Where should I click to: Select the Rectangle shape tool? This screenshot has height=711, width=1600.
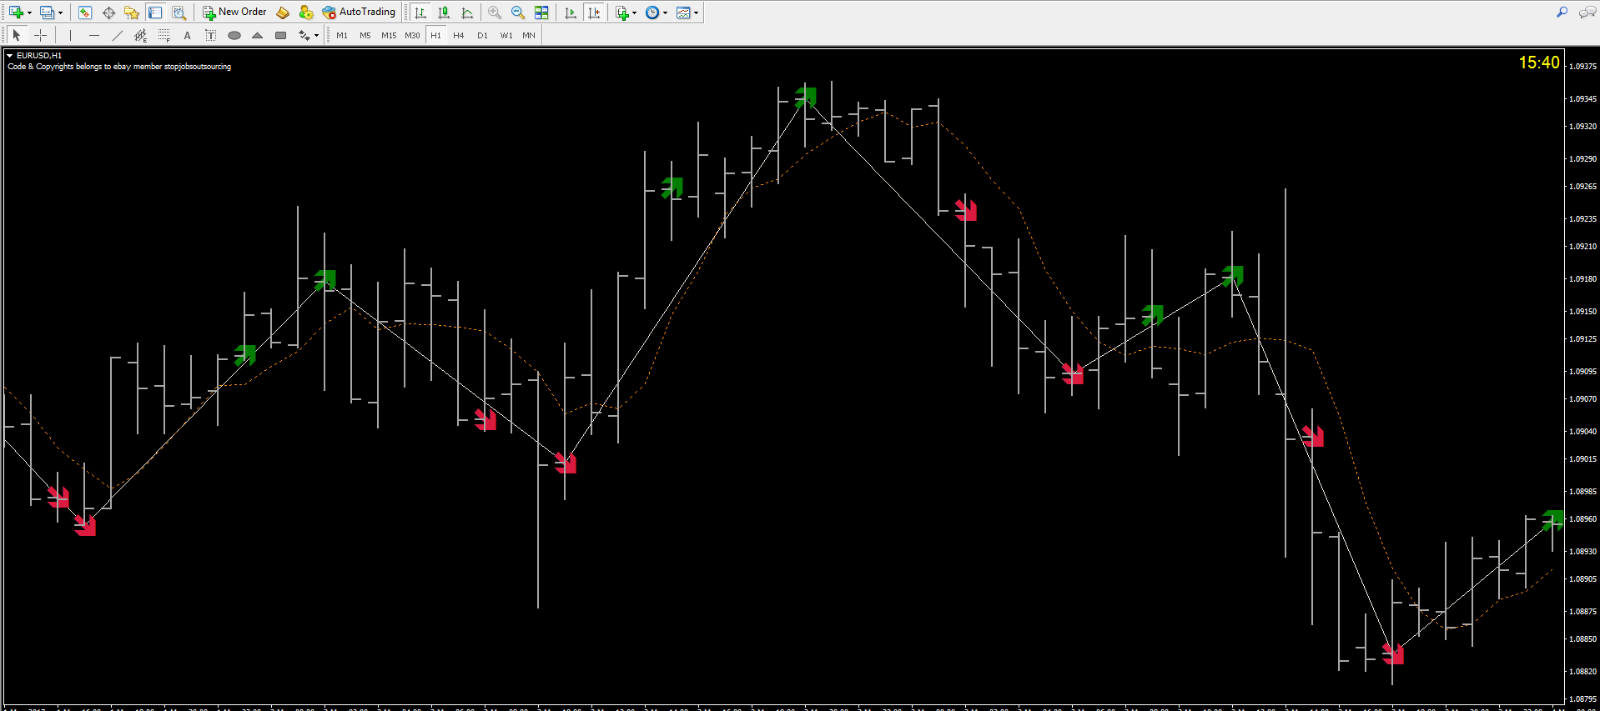281,35
